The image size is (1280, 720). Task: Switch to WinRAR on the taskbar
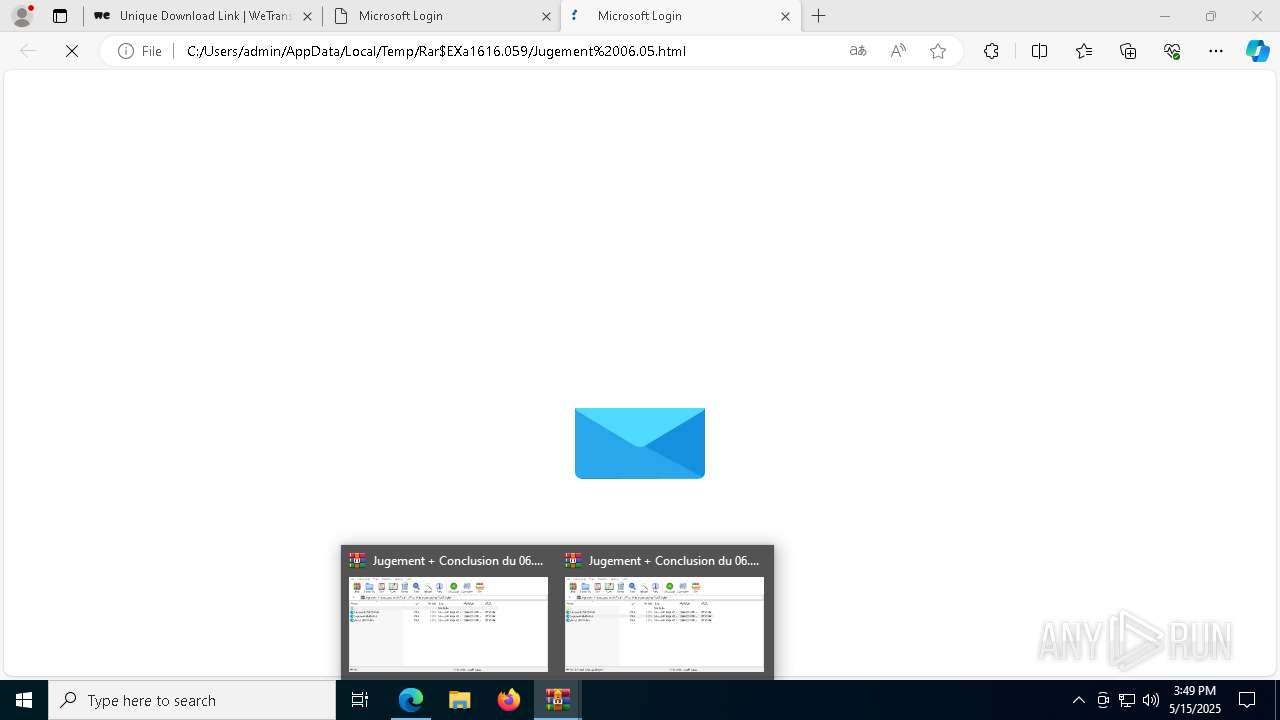557,700
